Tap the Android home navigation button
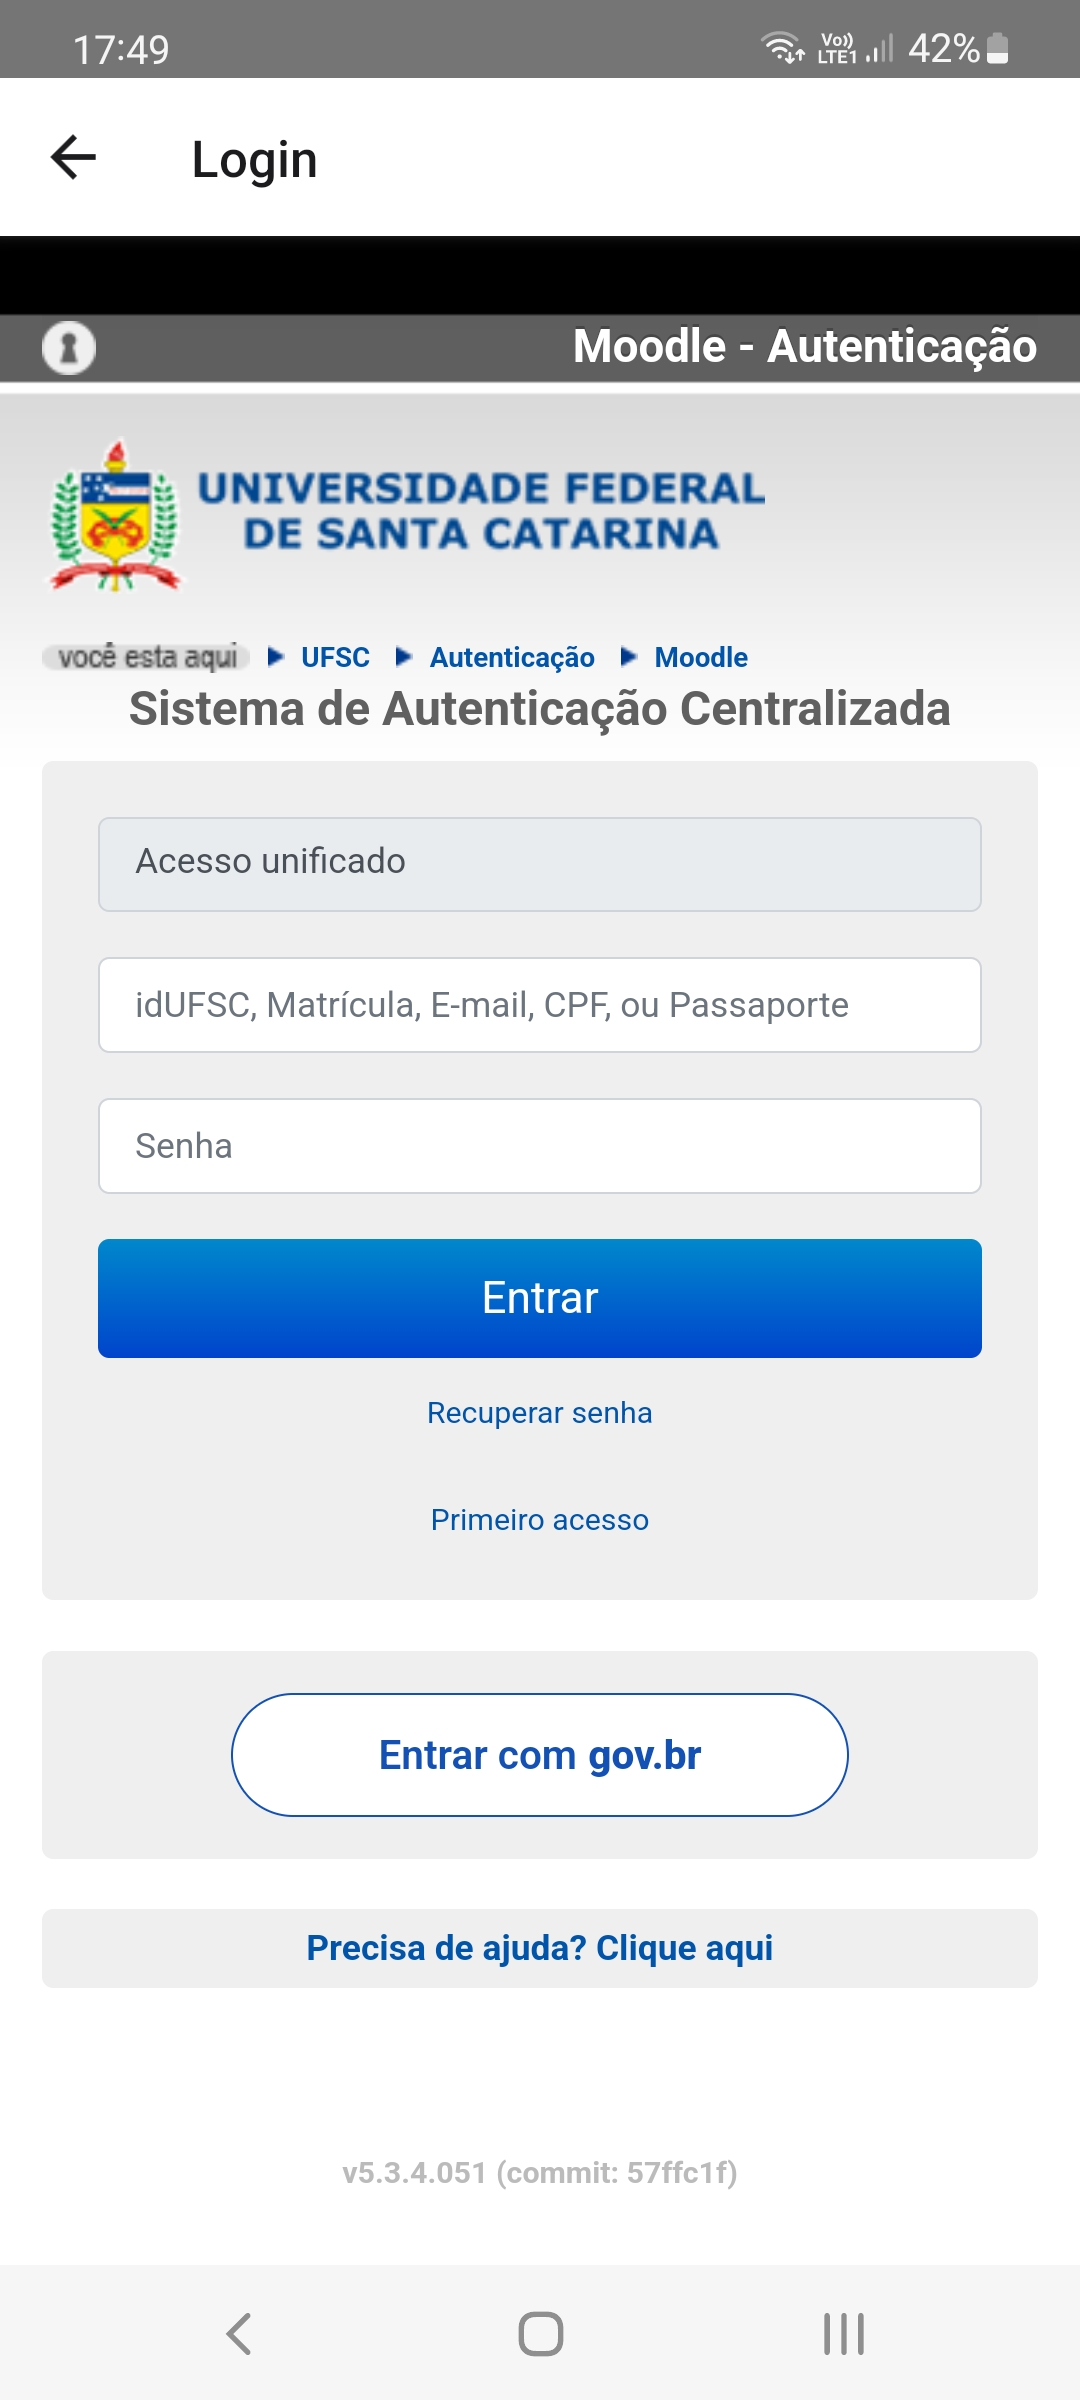Screen dimensions: 1080x2400 [x=540, y=2334]
